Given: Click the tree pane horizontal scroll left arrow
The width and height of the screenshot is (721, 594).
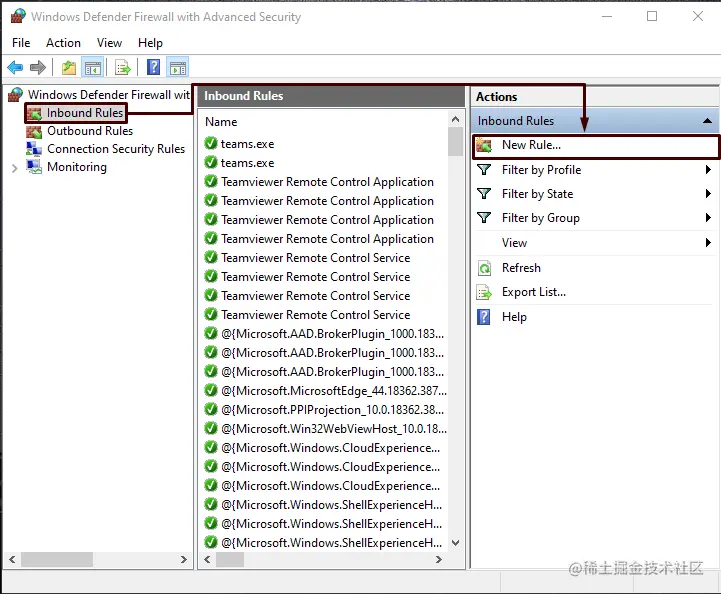Looking at the screenshot, I should (12, 560).
